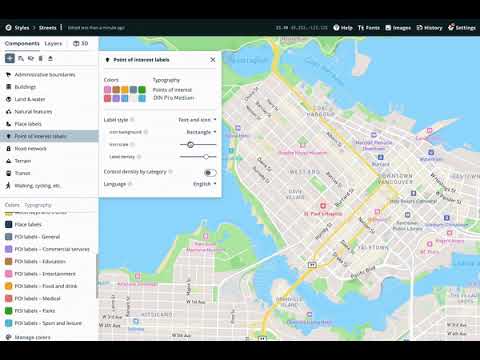Select POI labels - Medical color

tap(49, 299)
